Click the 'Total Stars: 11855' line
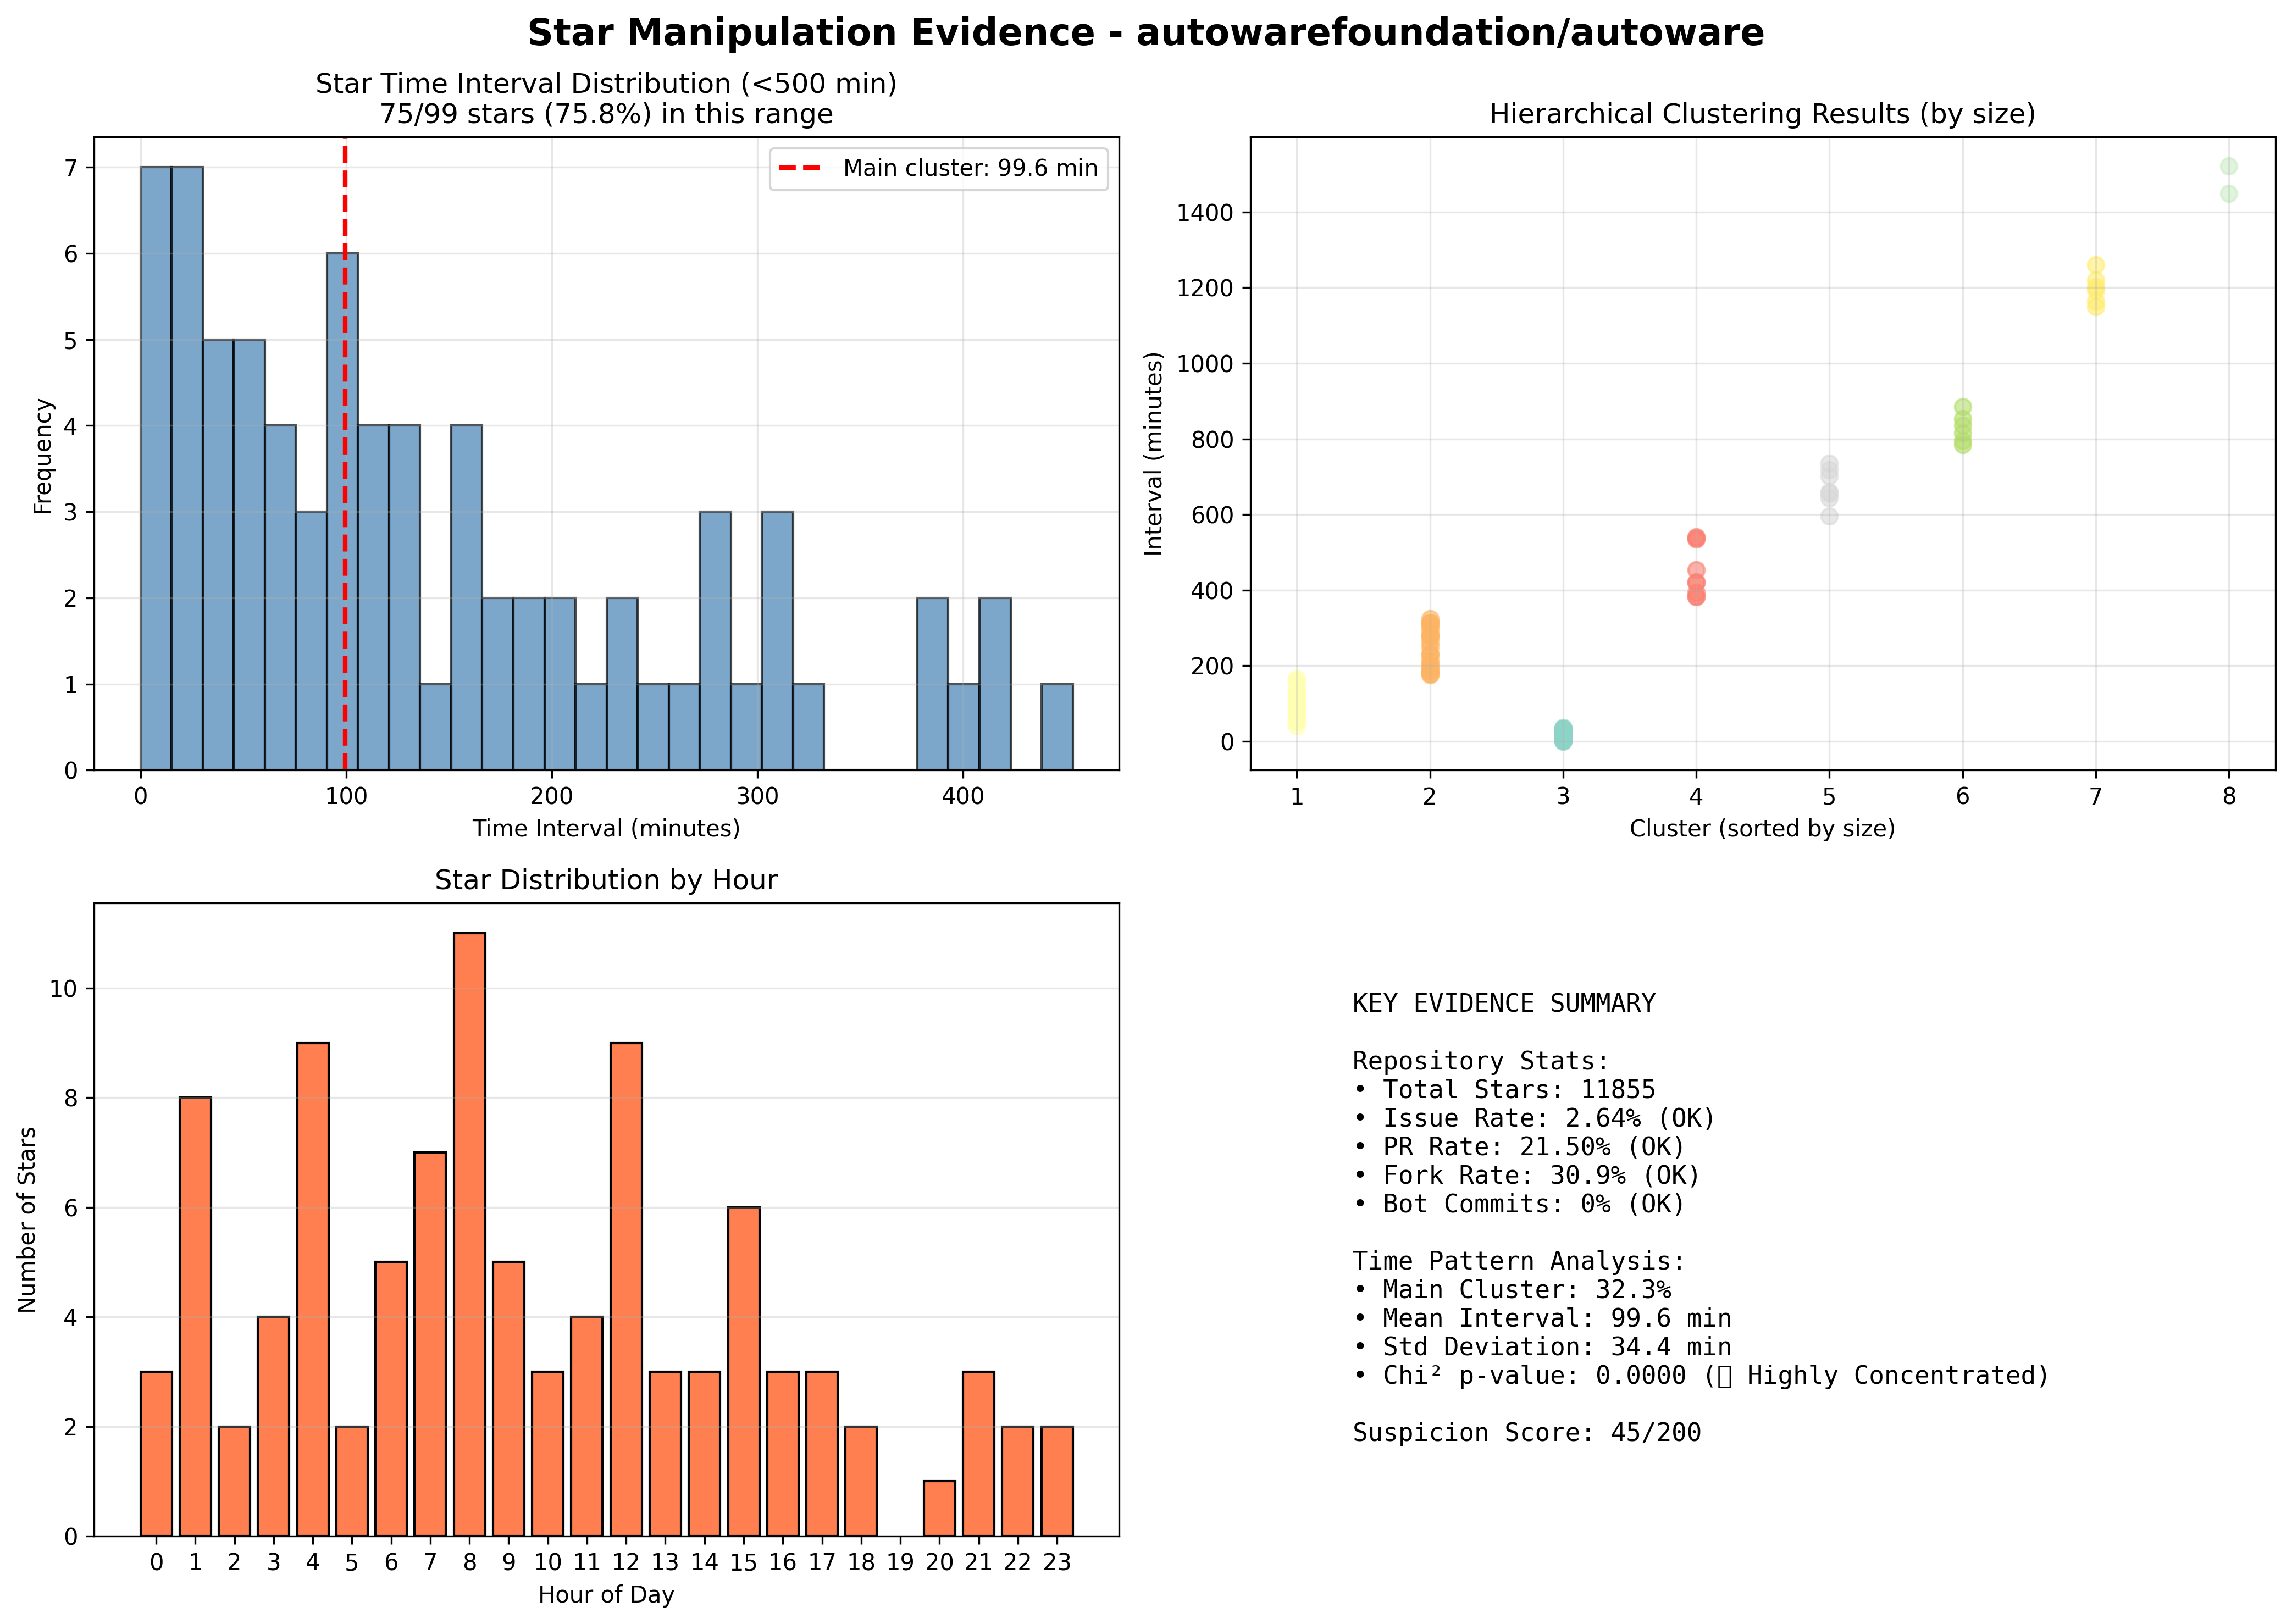The height and width of the screenshot is (1624, 2292). (1504, 1089)
